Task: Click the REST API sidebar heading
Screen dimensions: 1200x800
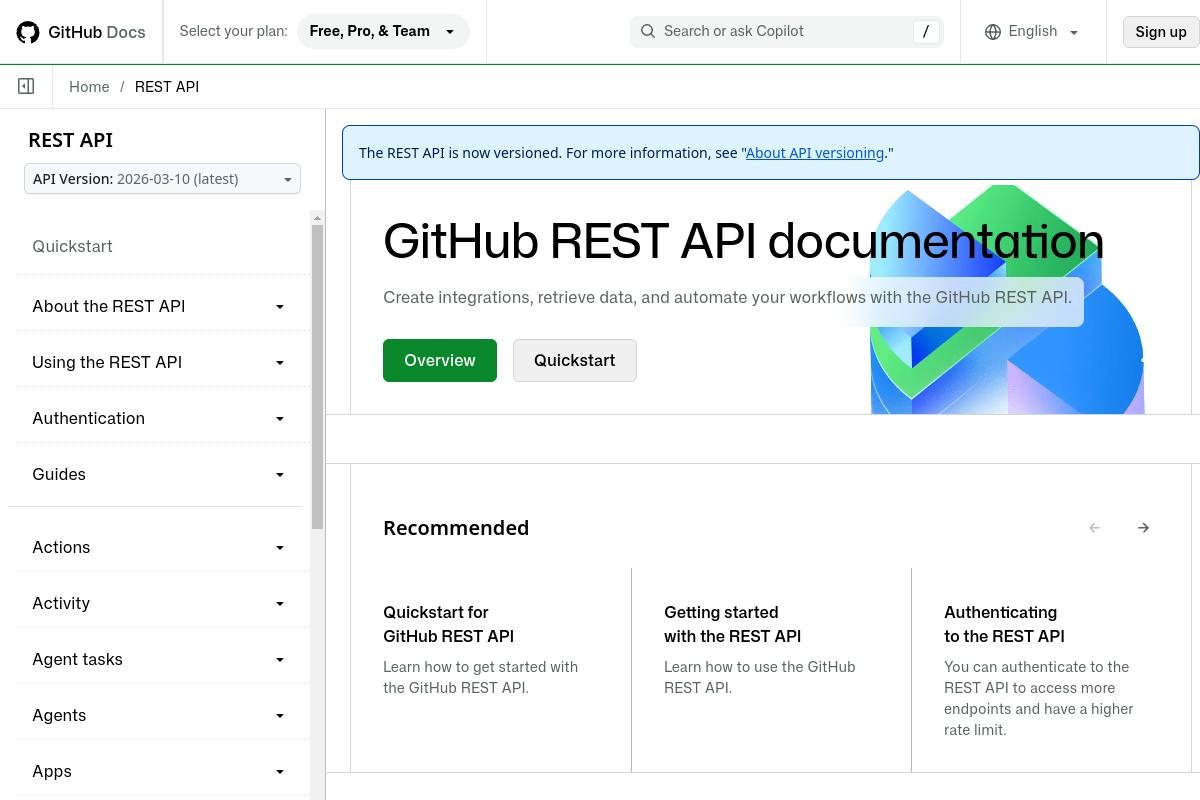Action: point(70,140)
